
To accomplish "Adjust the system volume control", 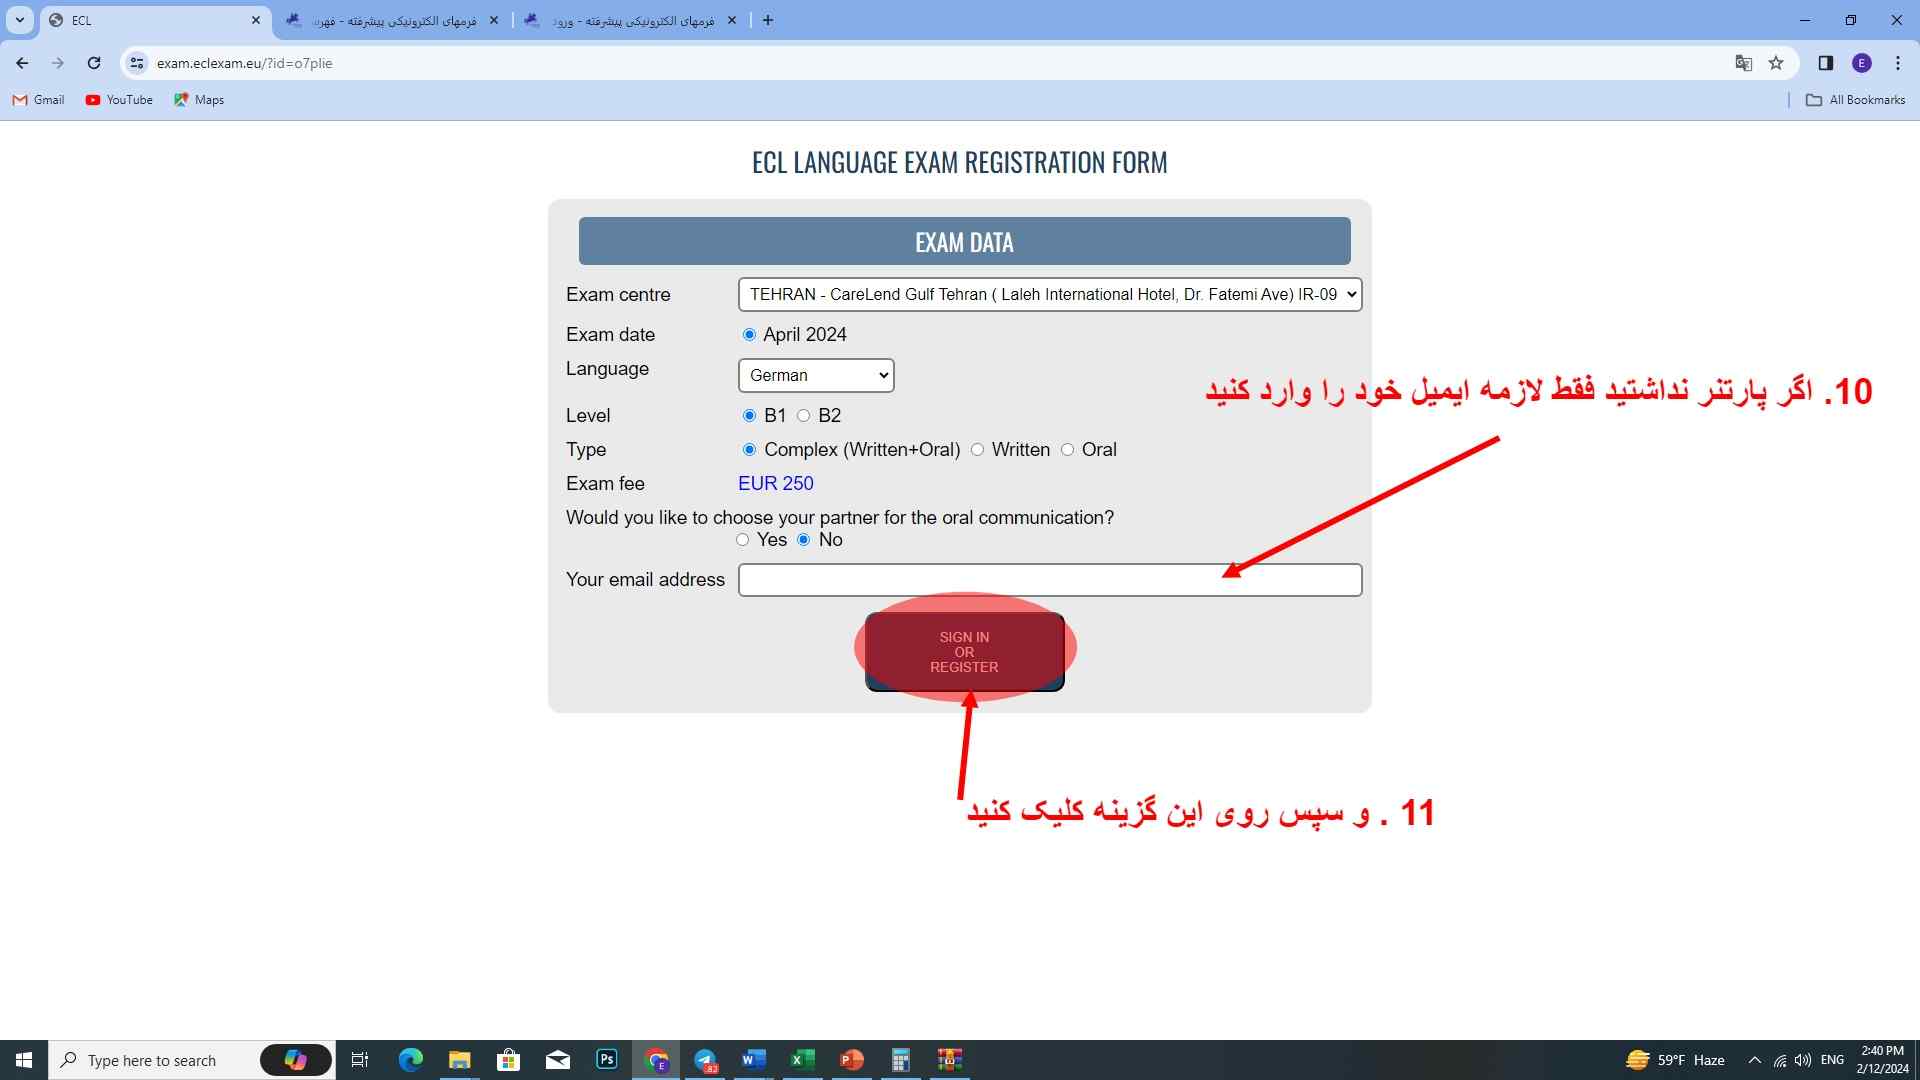I will (x=1803, y=1060).
